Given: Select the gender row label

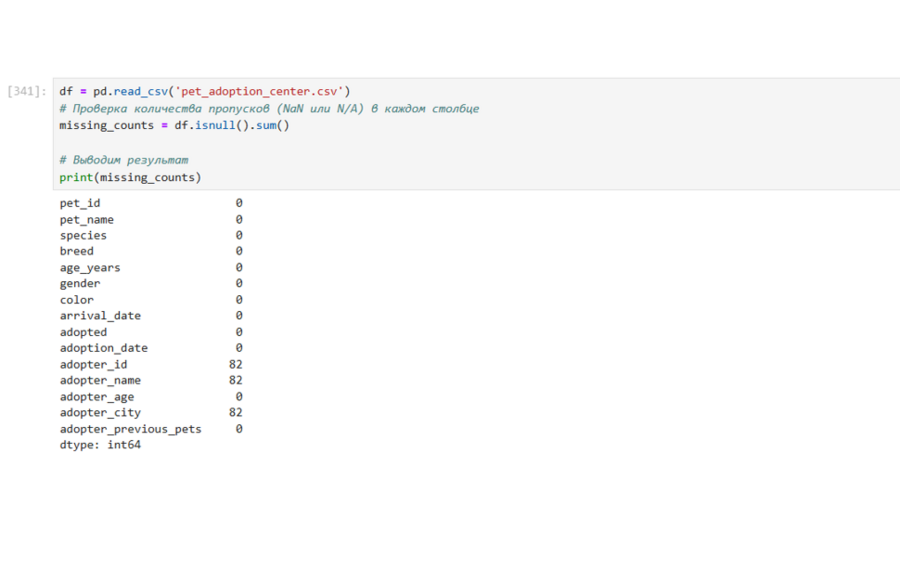Looking at the screenshot, I should (80, 283).
